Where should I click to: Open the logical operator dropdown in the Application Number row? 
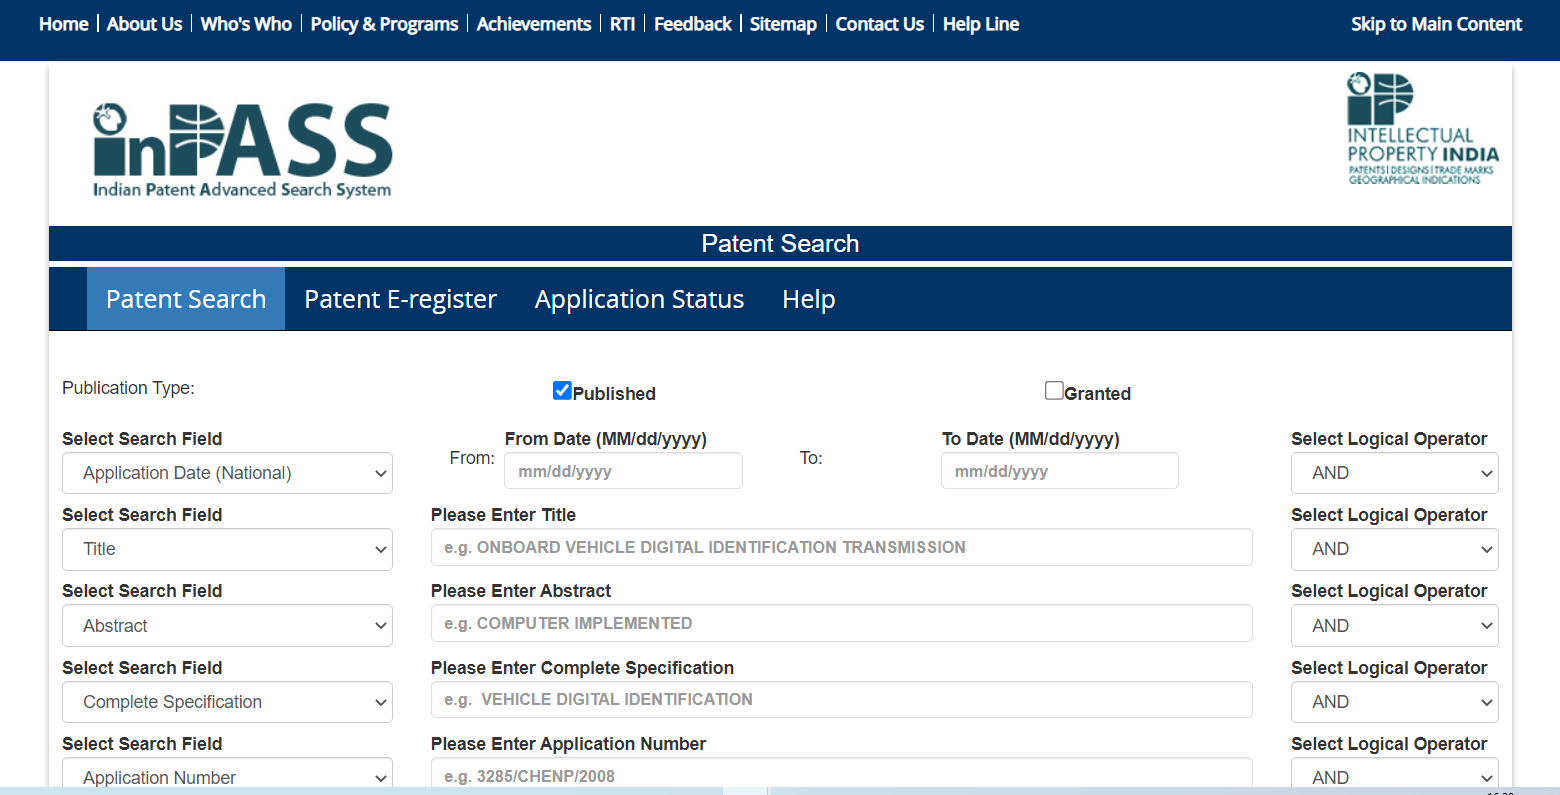click(1394, 773)
